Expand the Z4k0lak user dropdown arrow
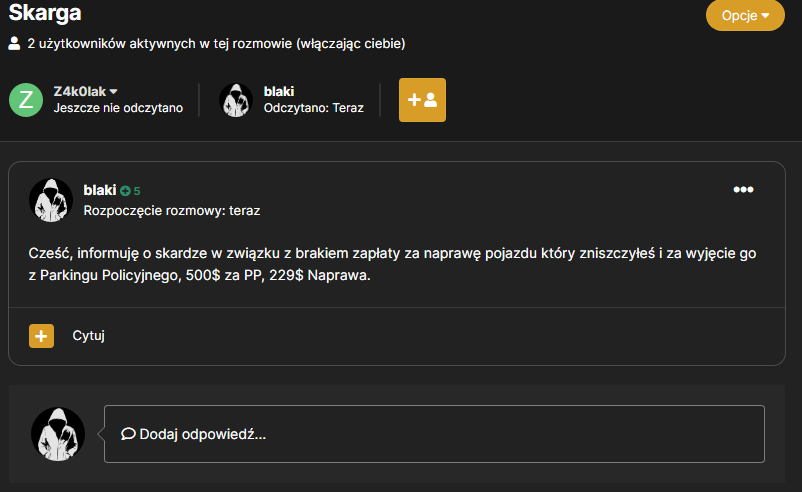Viewport: 802px width, 492px height. [114, 92]
